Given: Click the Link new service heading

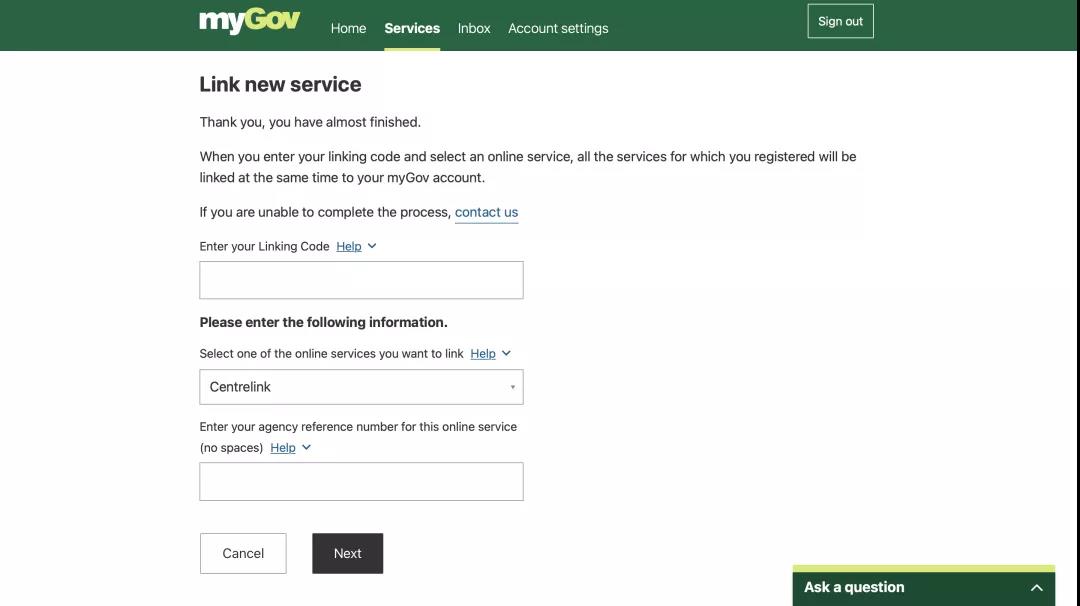Looking at the screenshot, I should coord(280,84).
